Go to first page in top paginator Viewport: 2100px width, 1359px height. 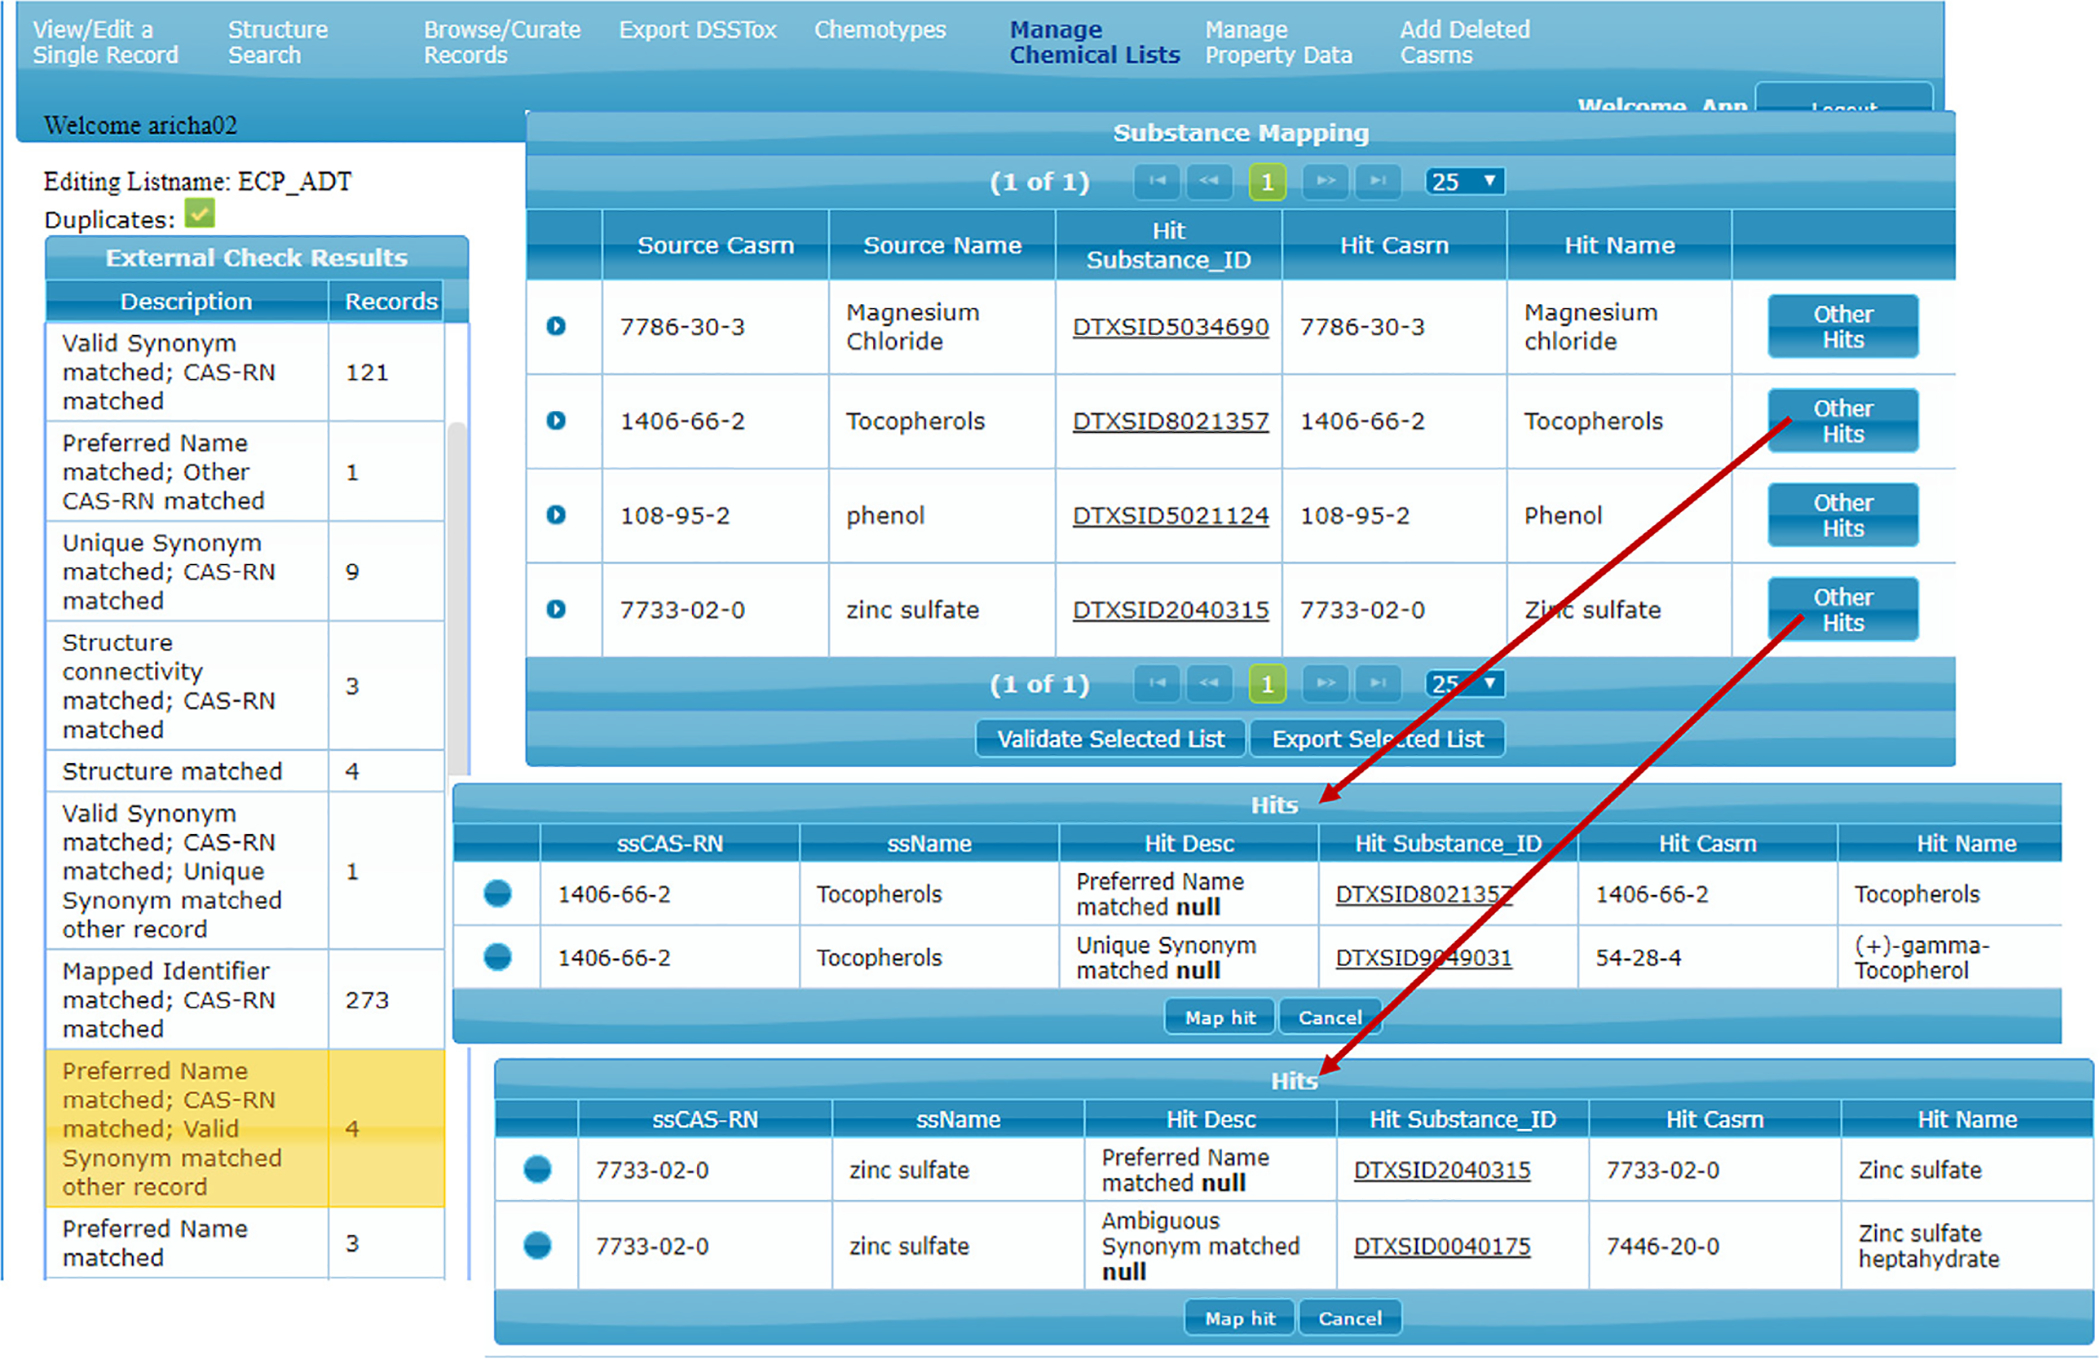[x=1157, y=181]
